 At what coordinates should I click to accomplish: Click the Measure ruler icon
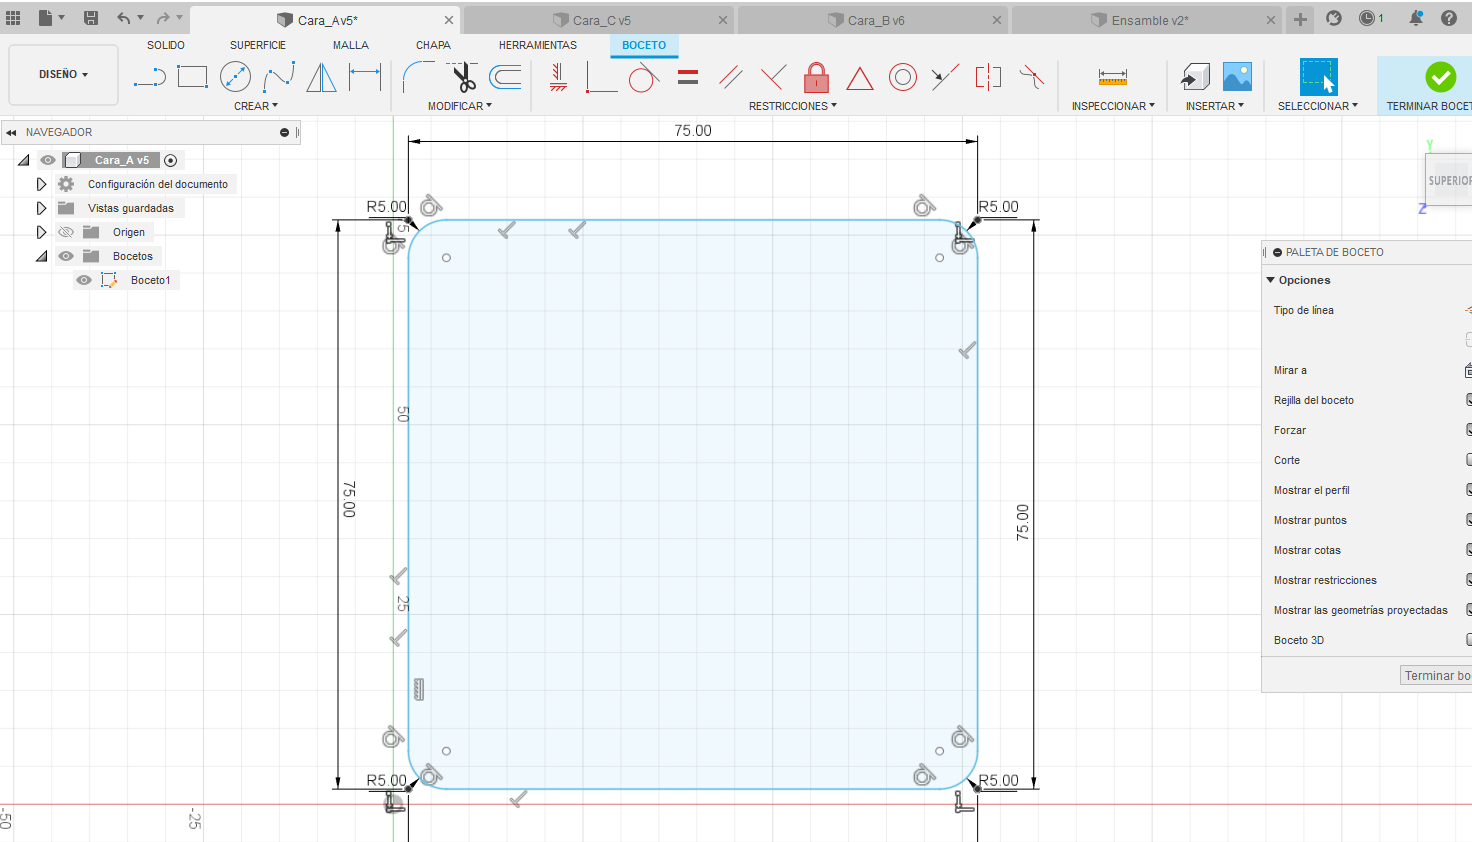[x=1113, y=77]
